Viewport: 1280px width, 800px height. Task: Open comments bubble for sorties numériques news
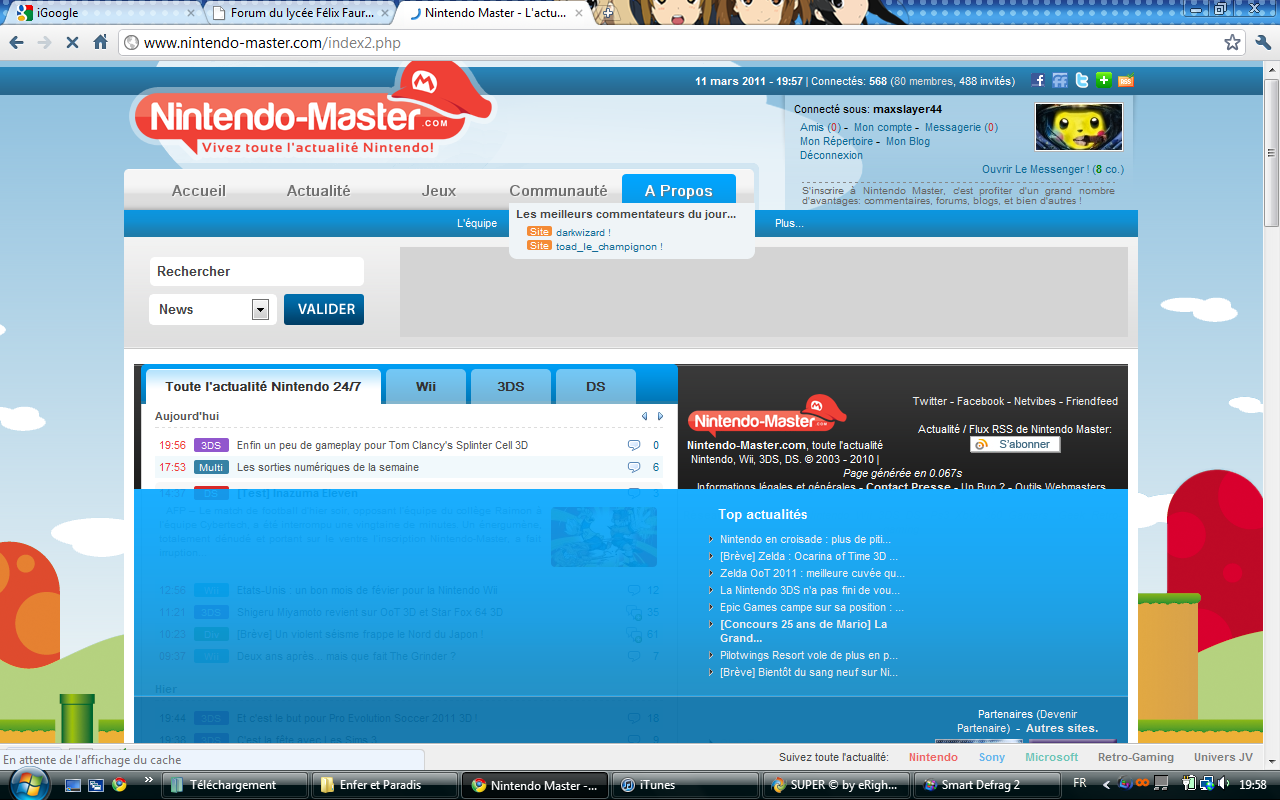click(x=633, y=467)
